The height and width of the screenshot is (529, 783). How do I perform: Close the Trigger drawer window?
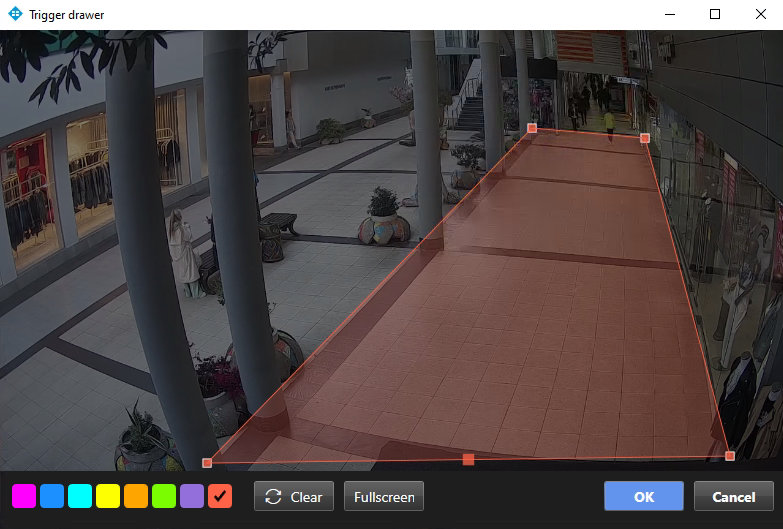760,15
